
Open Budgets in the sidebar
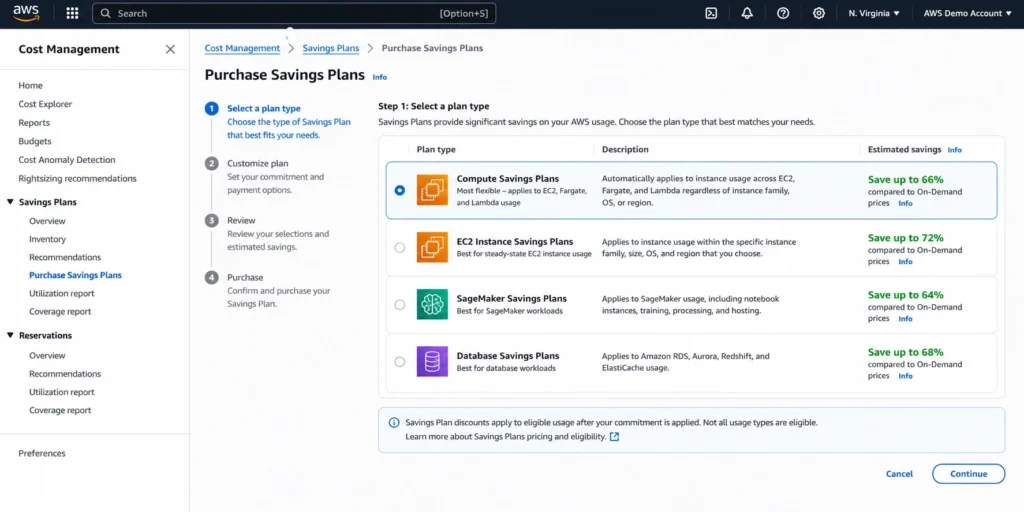(35, 141)
